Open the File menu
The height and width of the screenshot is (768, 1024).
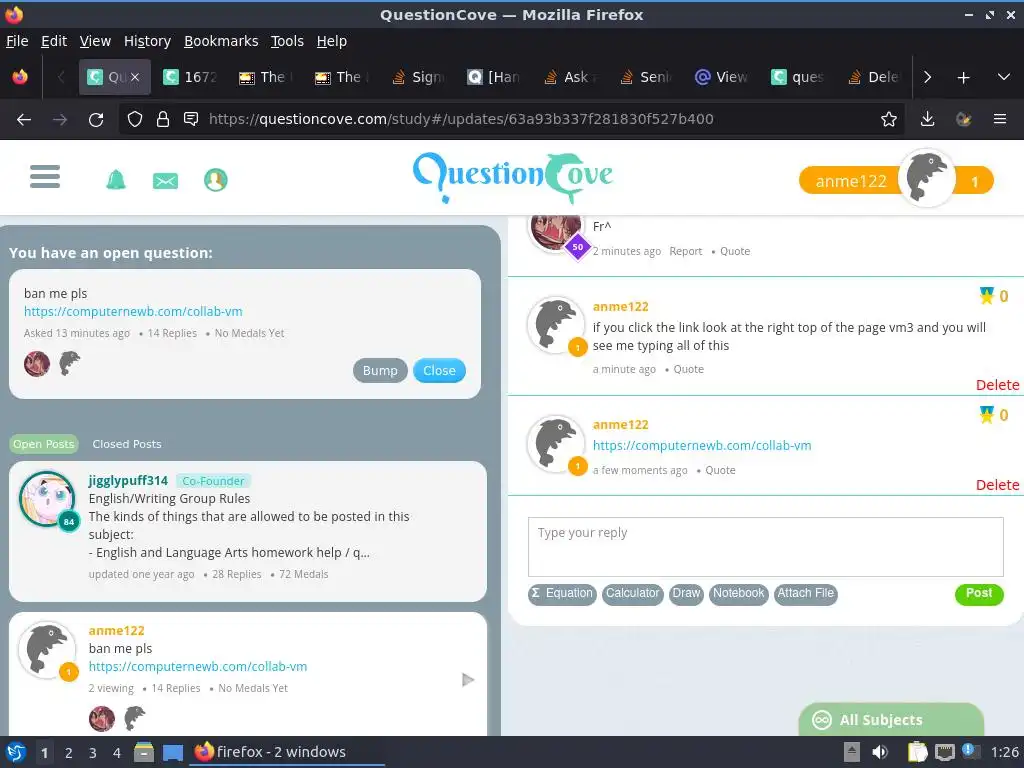coord(17,41)
